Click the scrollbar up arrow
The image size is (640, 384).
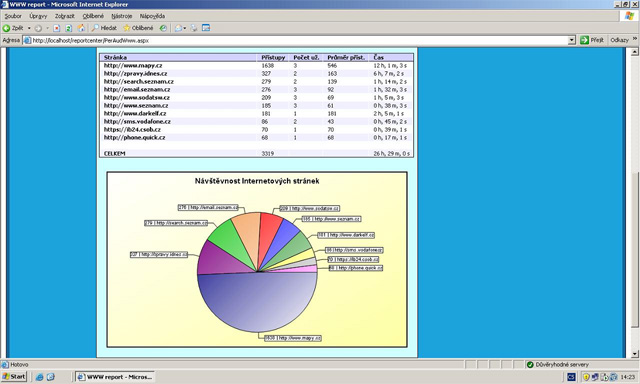pos(634,52)
